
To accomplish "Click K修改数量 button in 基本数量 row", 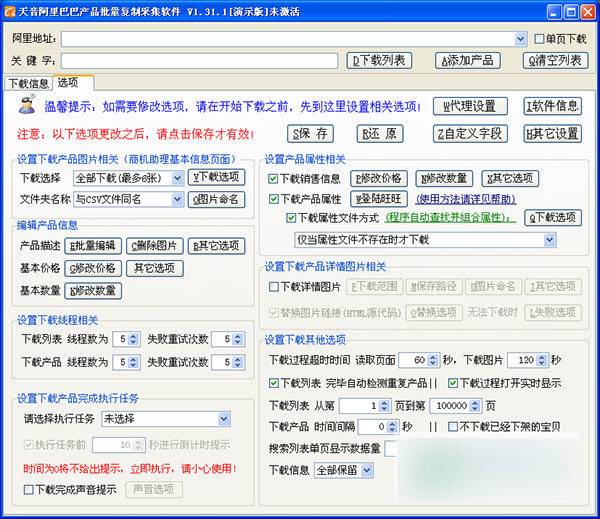I will (93, 291).
